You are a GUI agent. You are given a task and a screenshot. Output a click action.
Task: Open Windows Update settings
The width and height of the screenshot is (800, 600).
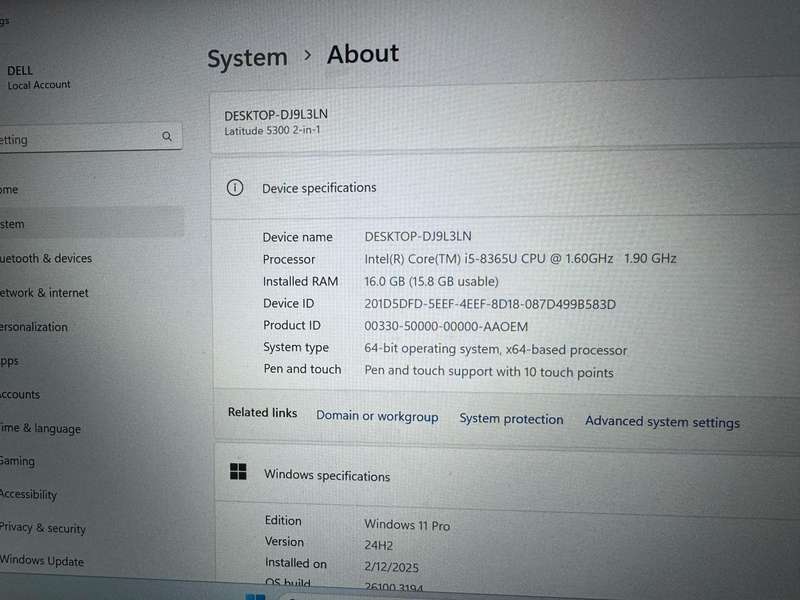(42, 560)
